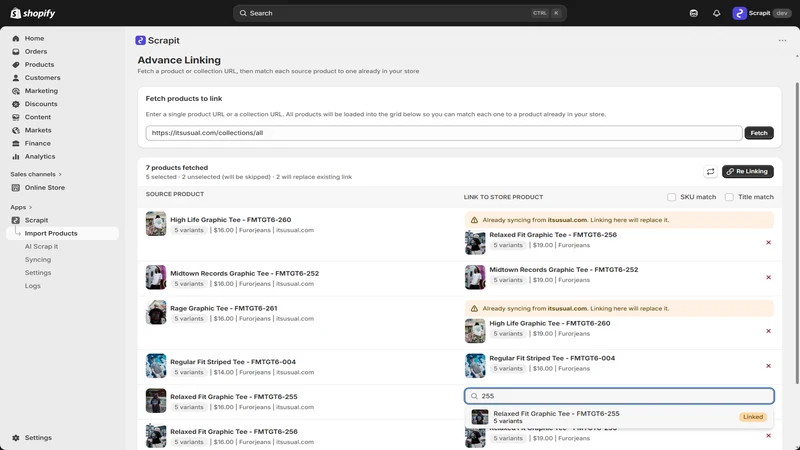Click the Fetch button
Image resolution: width=800 pixels, height=450 pixels.
point(759,133)
